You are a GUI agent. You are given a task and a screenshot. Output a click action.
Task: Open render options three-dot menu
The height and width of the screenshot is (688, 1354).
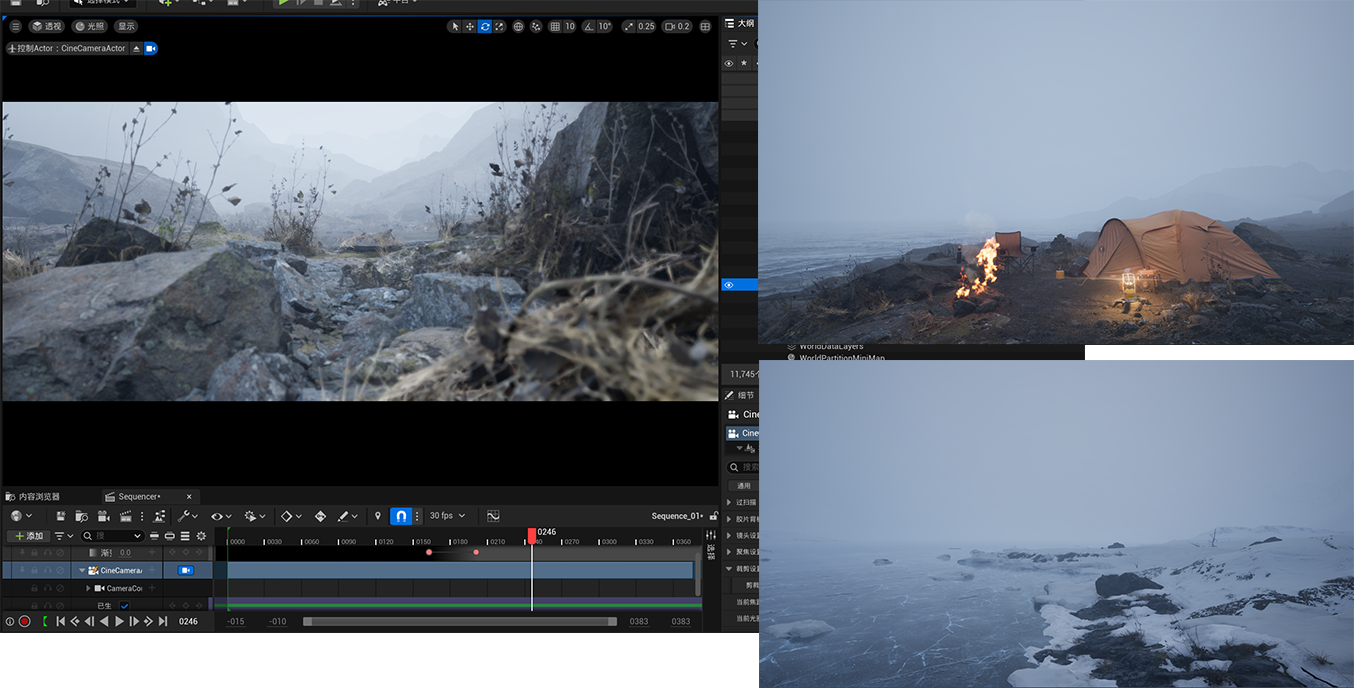pos(142,516)
